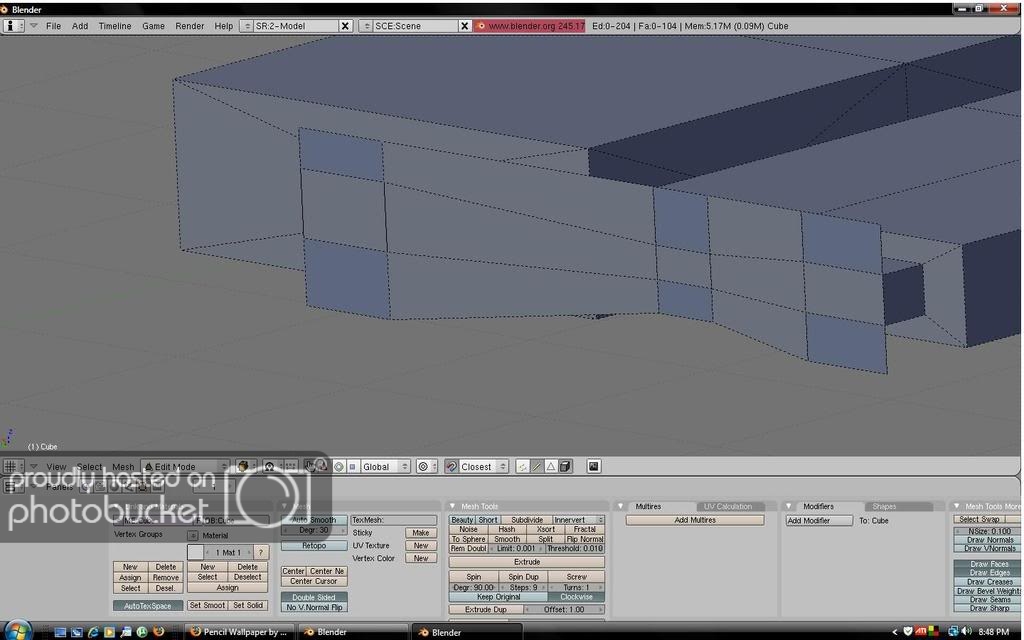The image size is (1024, 640).
Task: Click the proportional editing icon
Action: click(x=422, y=466)
